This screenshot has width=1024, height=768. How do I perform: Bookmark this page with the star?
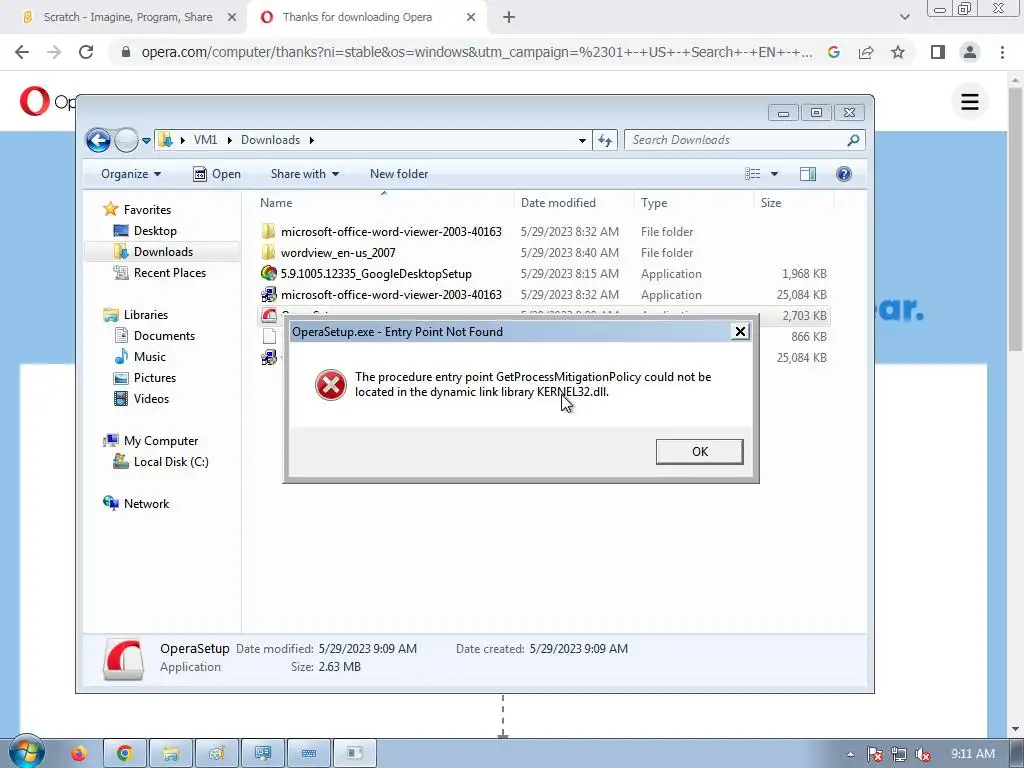coord(898,52)
